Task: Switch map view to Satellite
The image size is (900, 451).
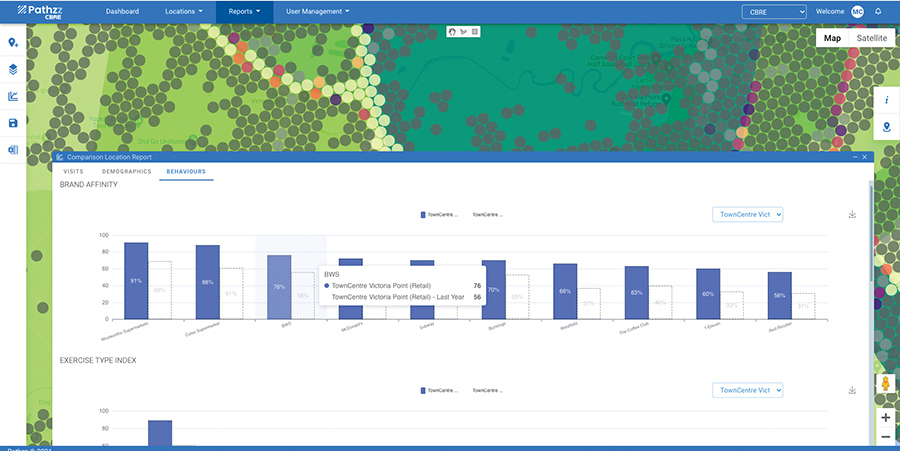Action: [x=871, y=38]
